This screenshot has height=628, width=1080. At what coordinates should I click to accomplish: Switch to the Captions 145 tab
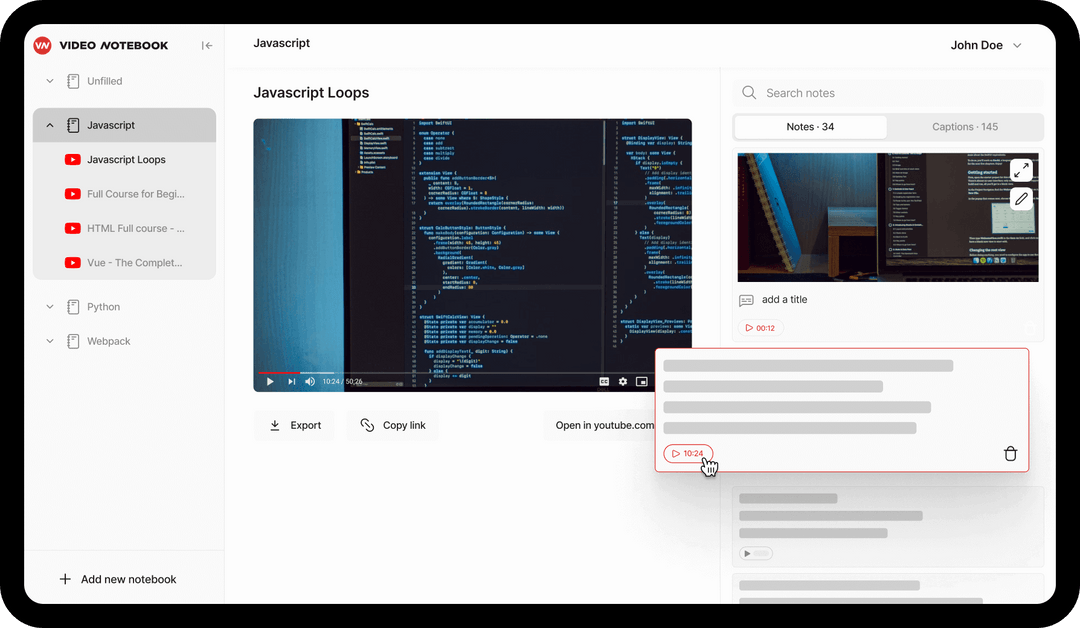point(964,126)
